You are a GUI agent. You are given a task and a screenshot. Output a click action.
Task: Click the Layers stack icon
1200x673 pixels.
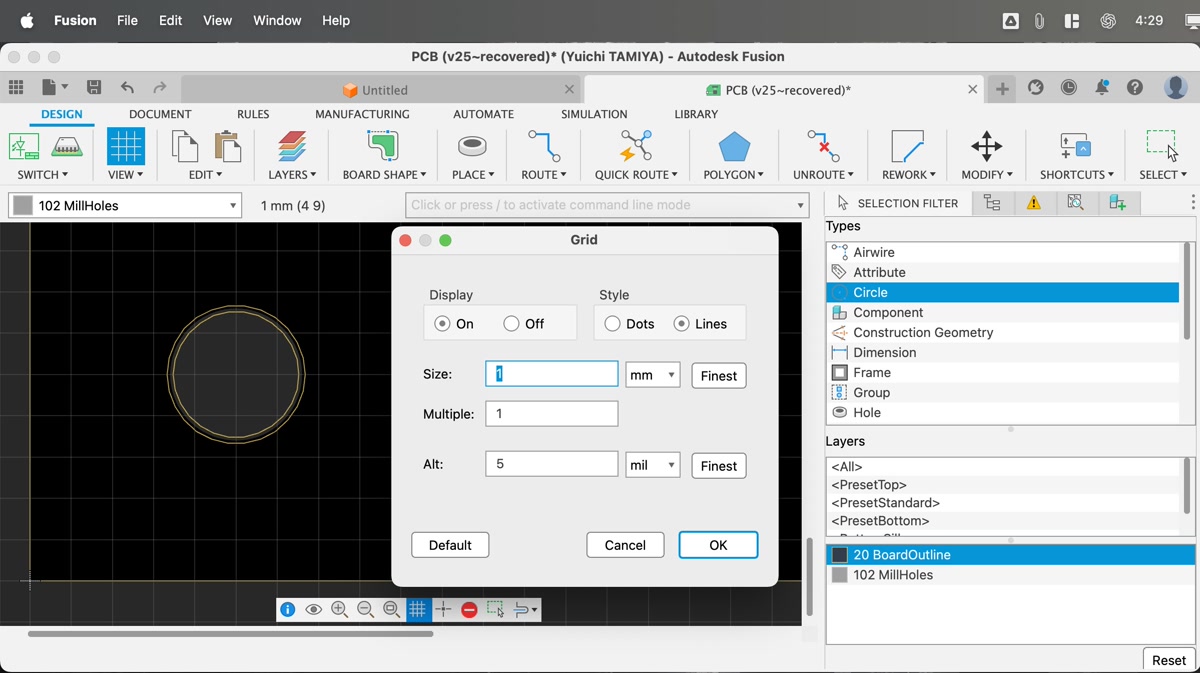point(292,147)
